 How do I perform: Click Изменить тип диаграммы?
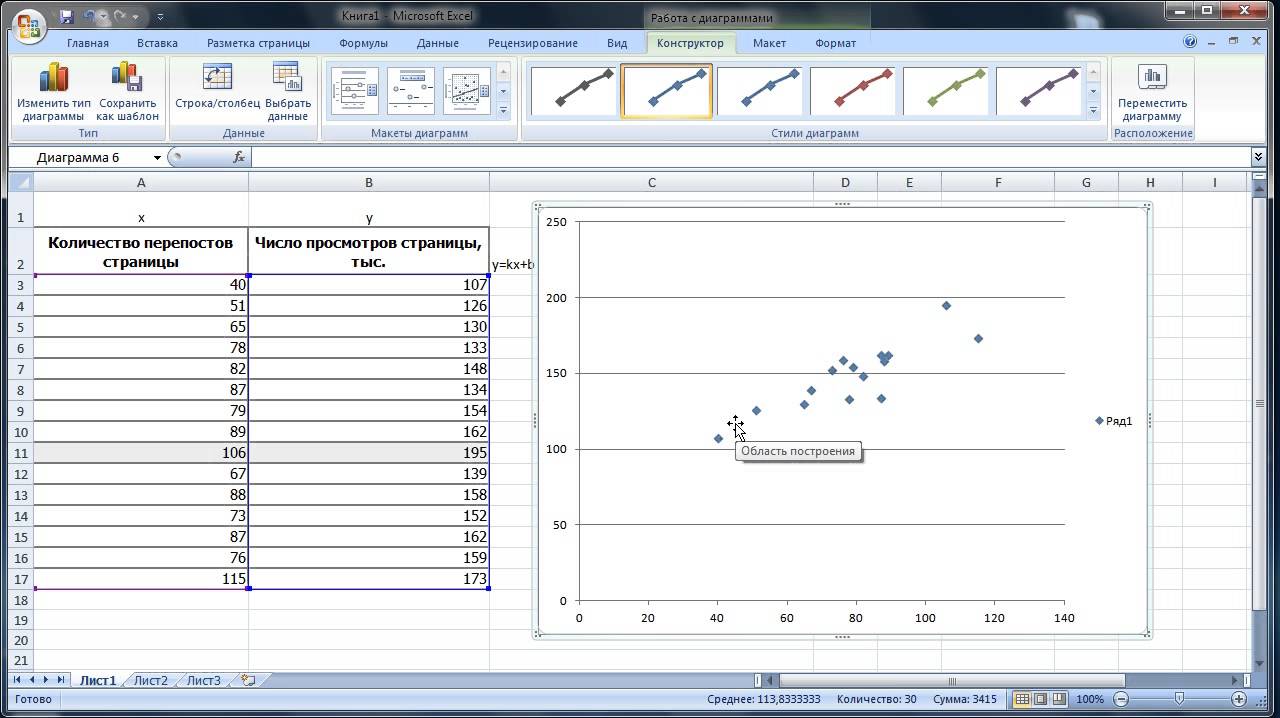coord(54,92)
